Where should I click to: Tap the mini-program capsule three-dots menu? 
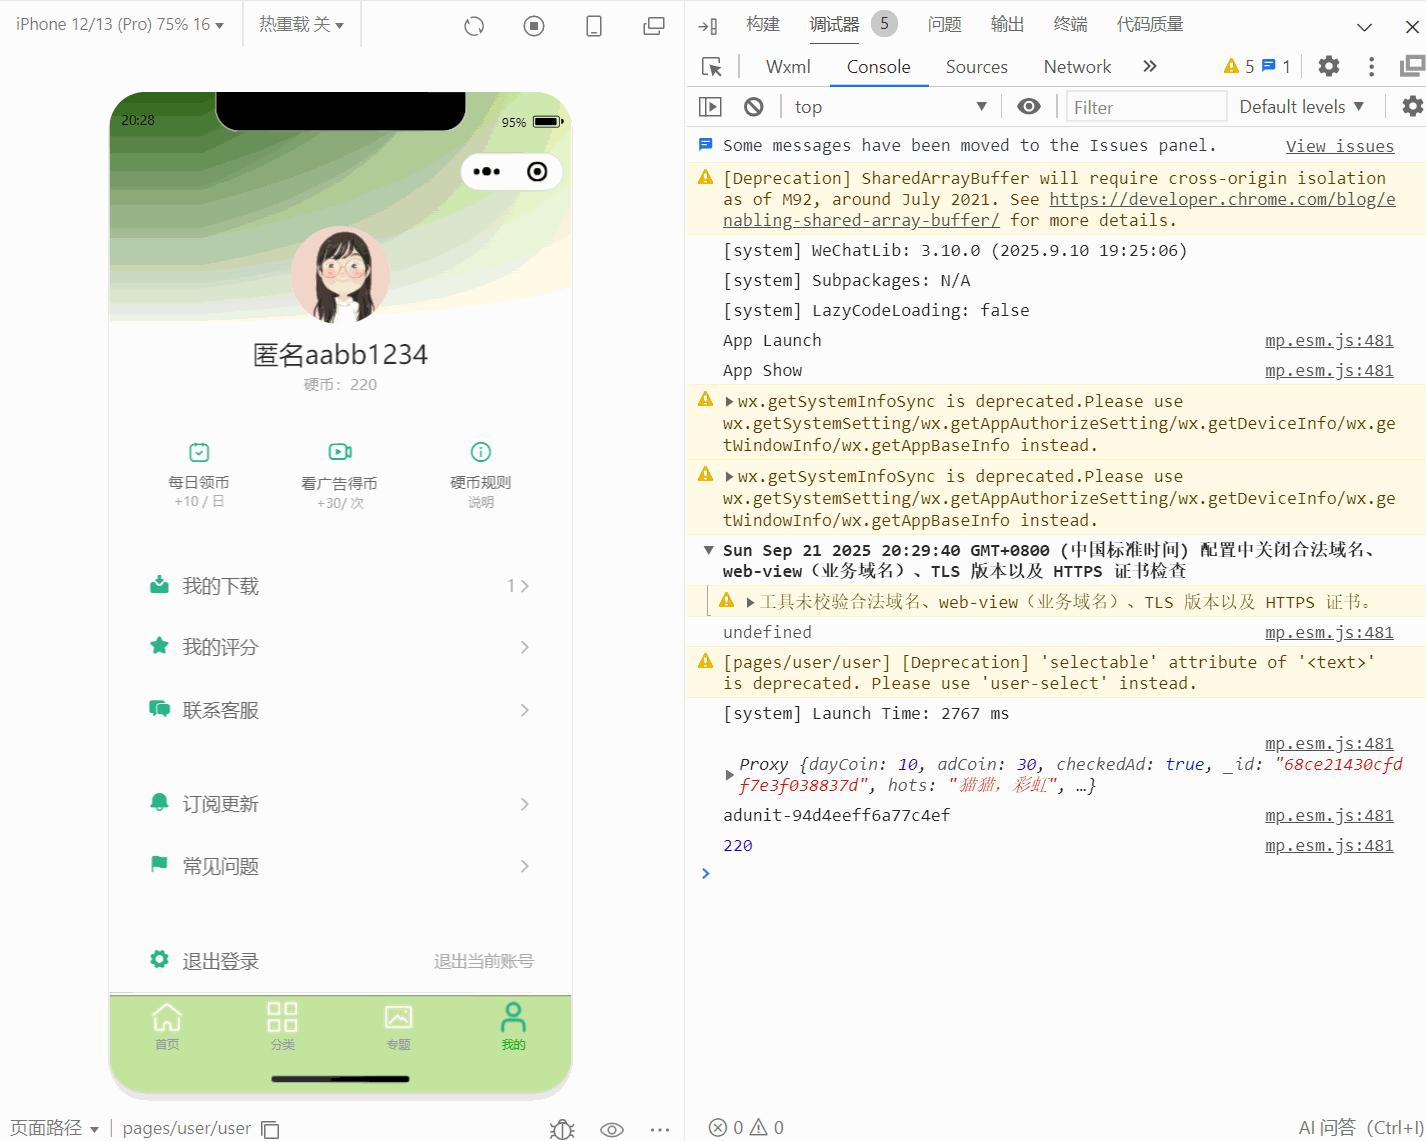486,172
